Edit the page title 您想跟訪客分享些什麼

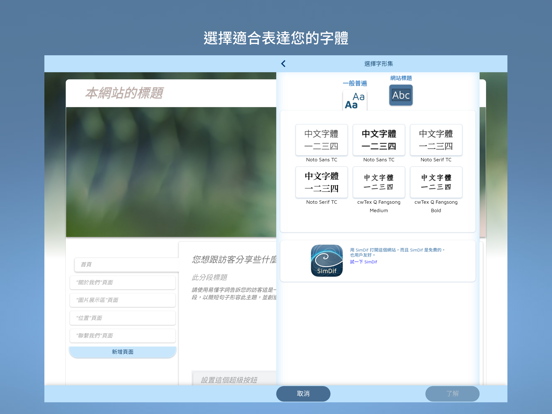pos(234,259)
